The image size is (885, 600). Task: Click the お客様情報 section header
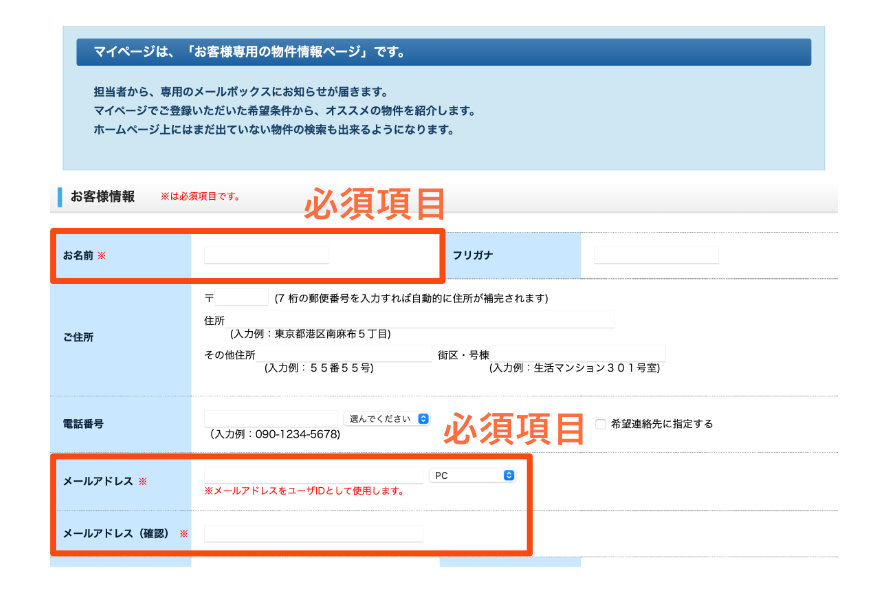[x=102, y=196]
